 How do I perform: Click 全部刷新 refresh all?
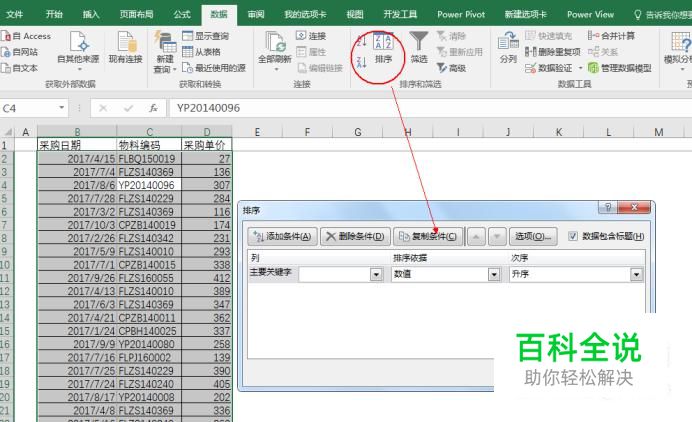click(x=275, y=50)
